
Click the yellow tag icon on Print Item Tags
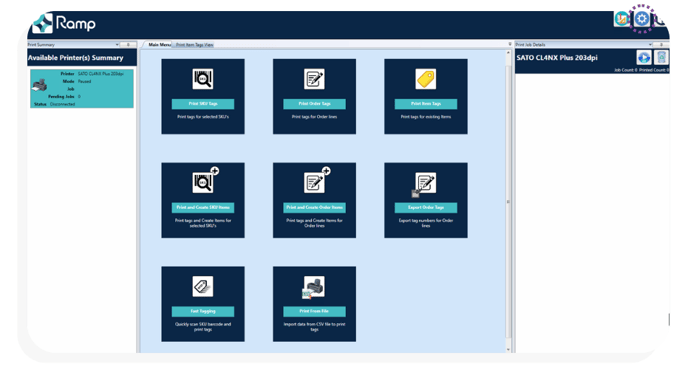[x=426, y=79]
